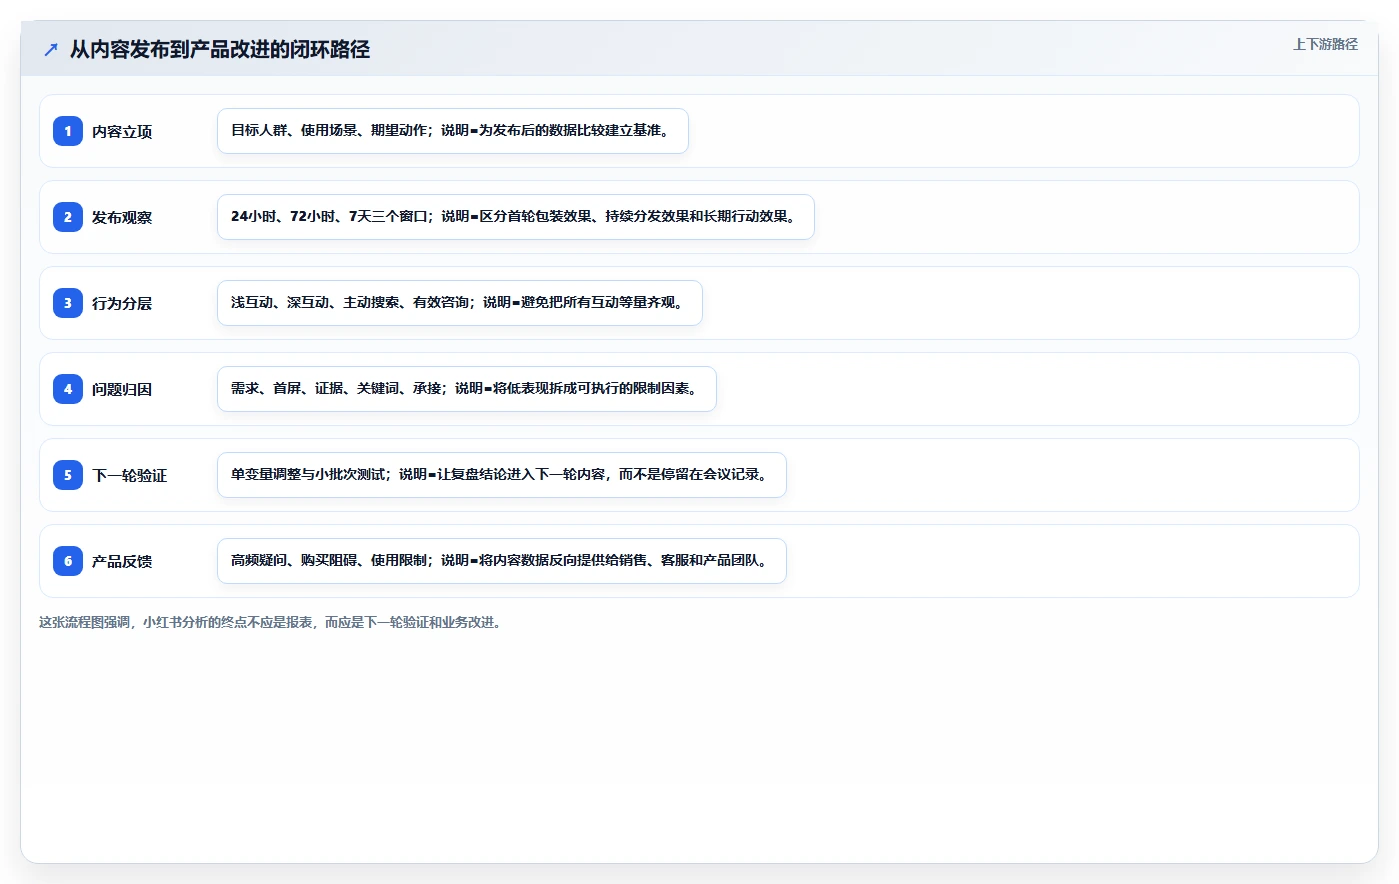Click the description box starting 24小时、72小时

click(516, 217)
